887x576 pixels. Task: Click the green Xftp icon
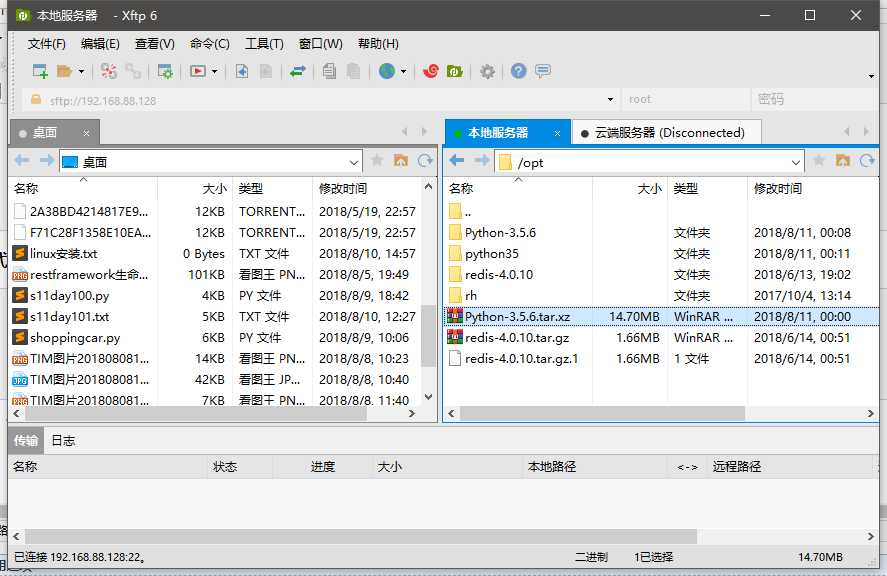pos(455,71)
